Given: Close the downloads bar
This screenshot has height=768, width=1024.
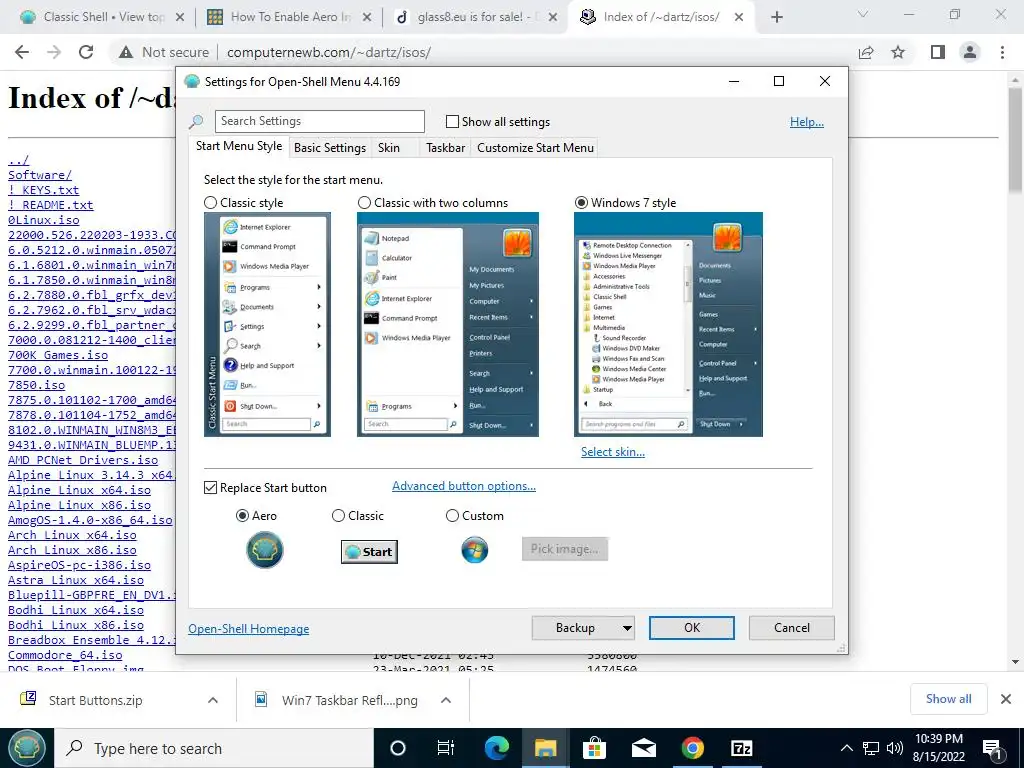Looking at the screenshot, I should (x=1006, y=699).
